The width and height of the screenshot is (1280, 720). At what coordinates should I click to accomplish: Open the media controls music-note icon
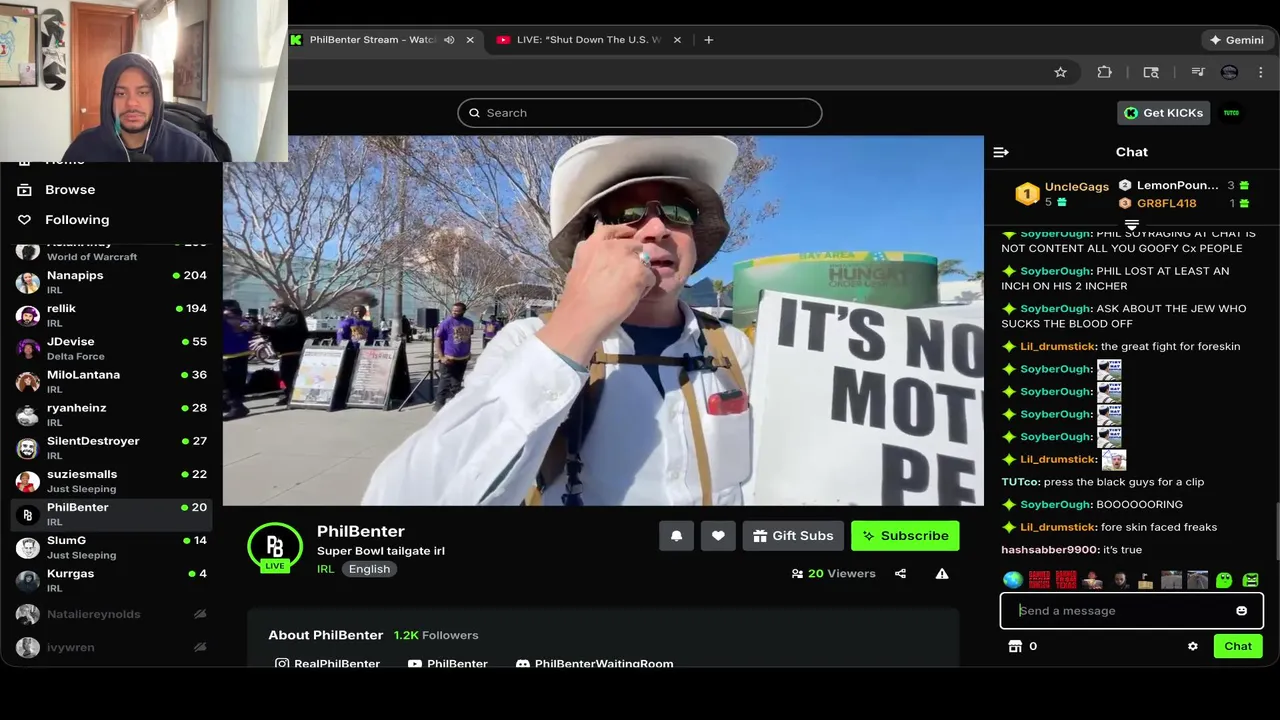pyautogui.click(x=1197, y=72)
